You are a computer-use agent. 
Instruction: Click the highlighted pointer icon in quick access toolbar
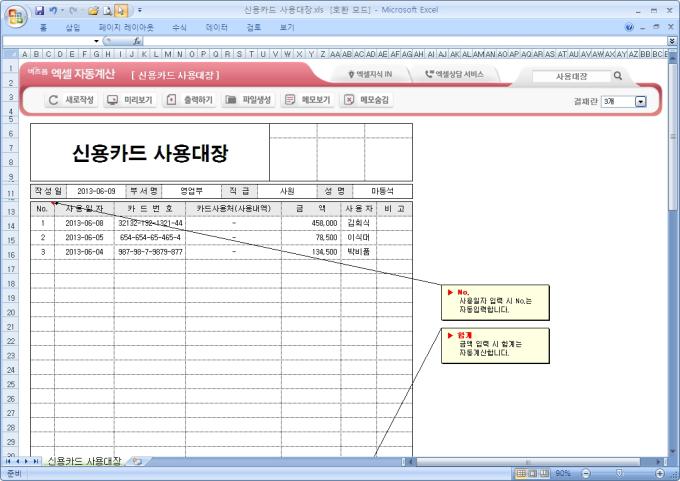point(121,10)
